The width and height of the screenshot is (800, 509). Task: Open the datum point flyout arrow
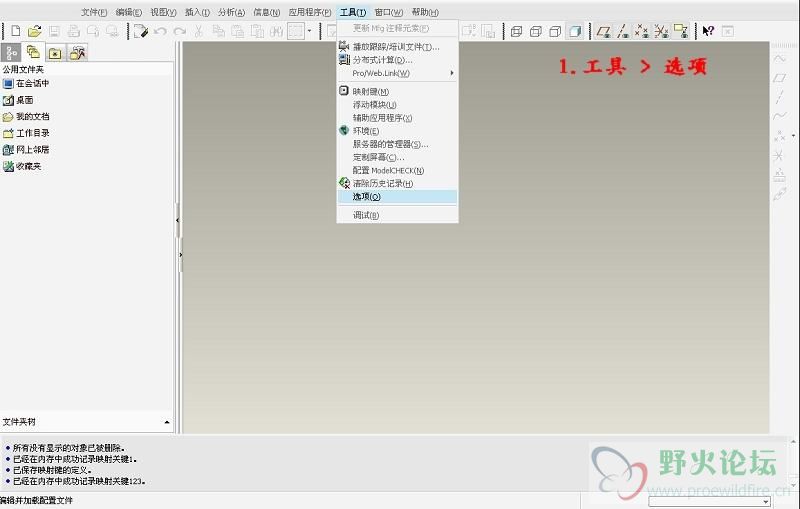793,136
